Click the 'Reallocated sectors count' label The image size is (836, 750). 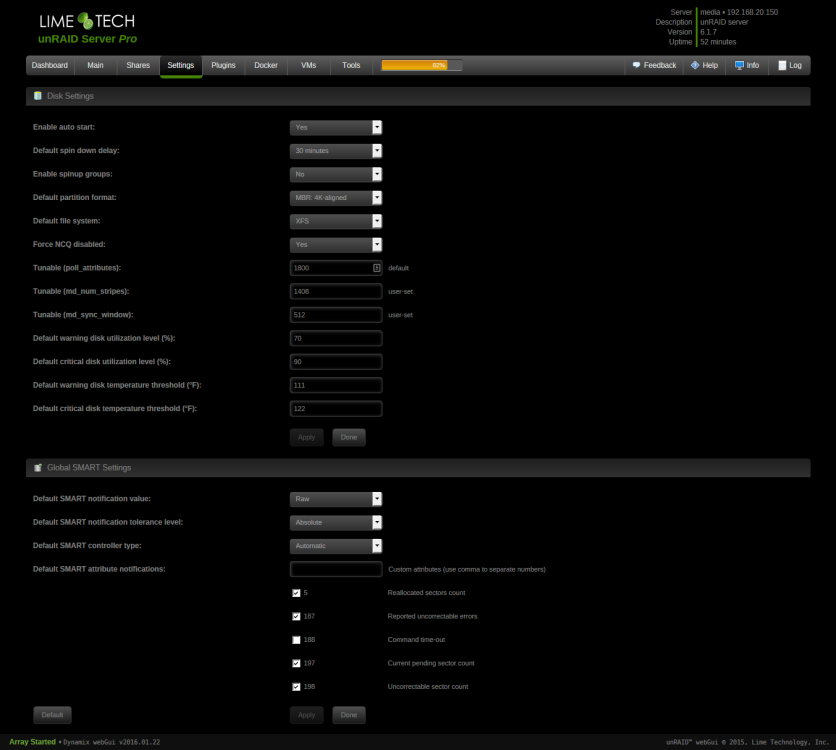(x=427, y=593)
